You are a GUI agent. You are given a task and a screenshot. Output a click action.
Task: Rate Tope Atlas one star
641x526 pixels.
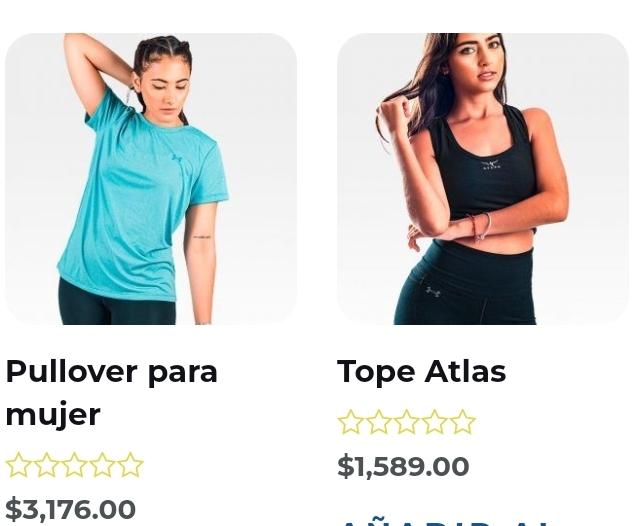coord(350,422)
